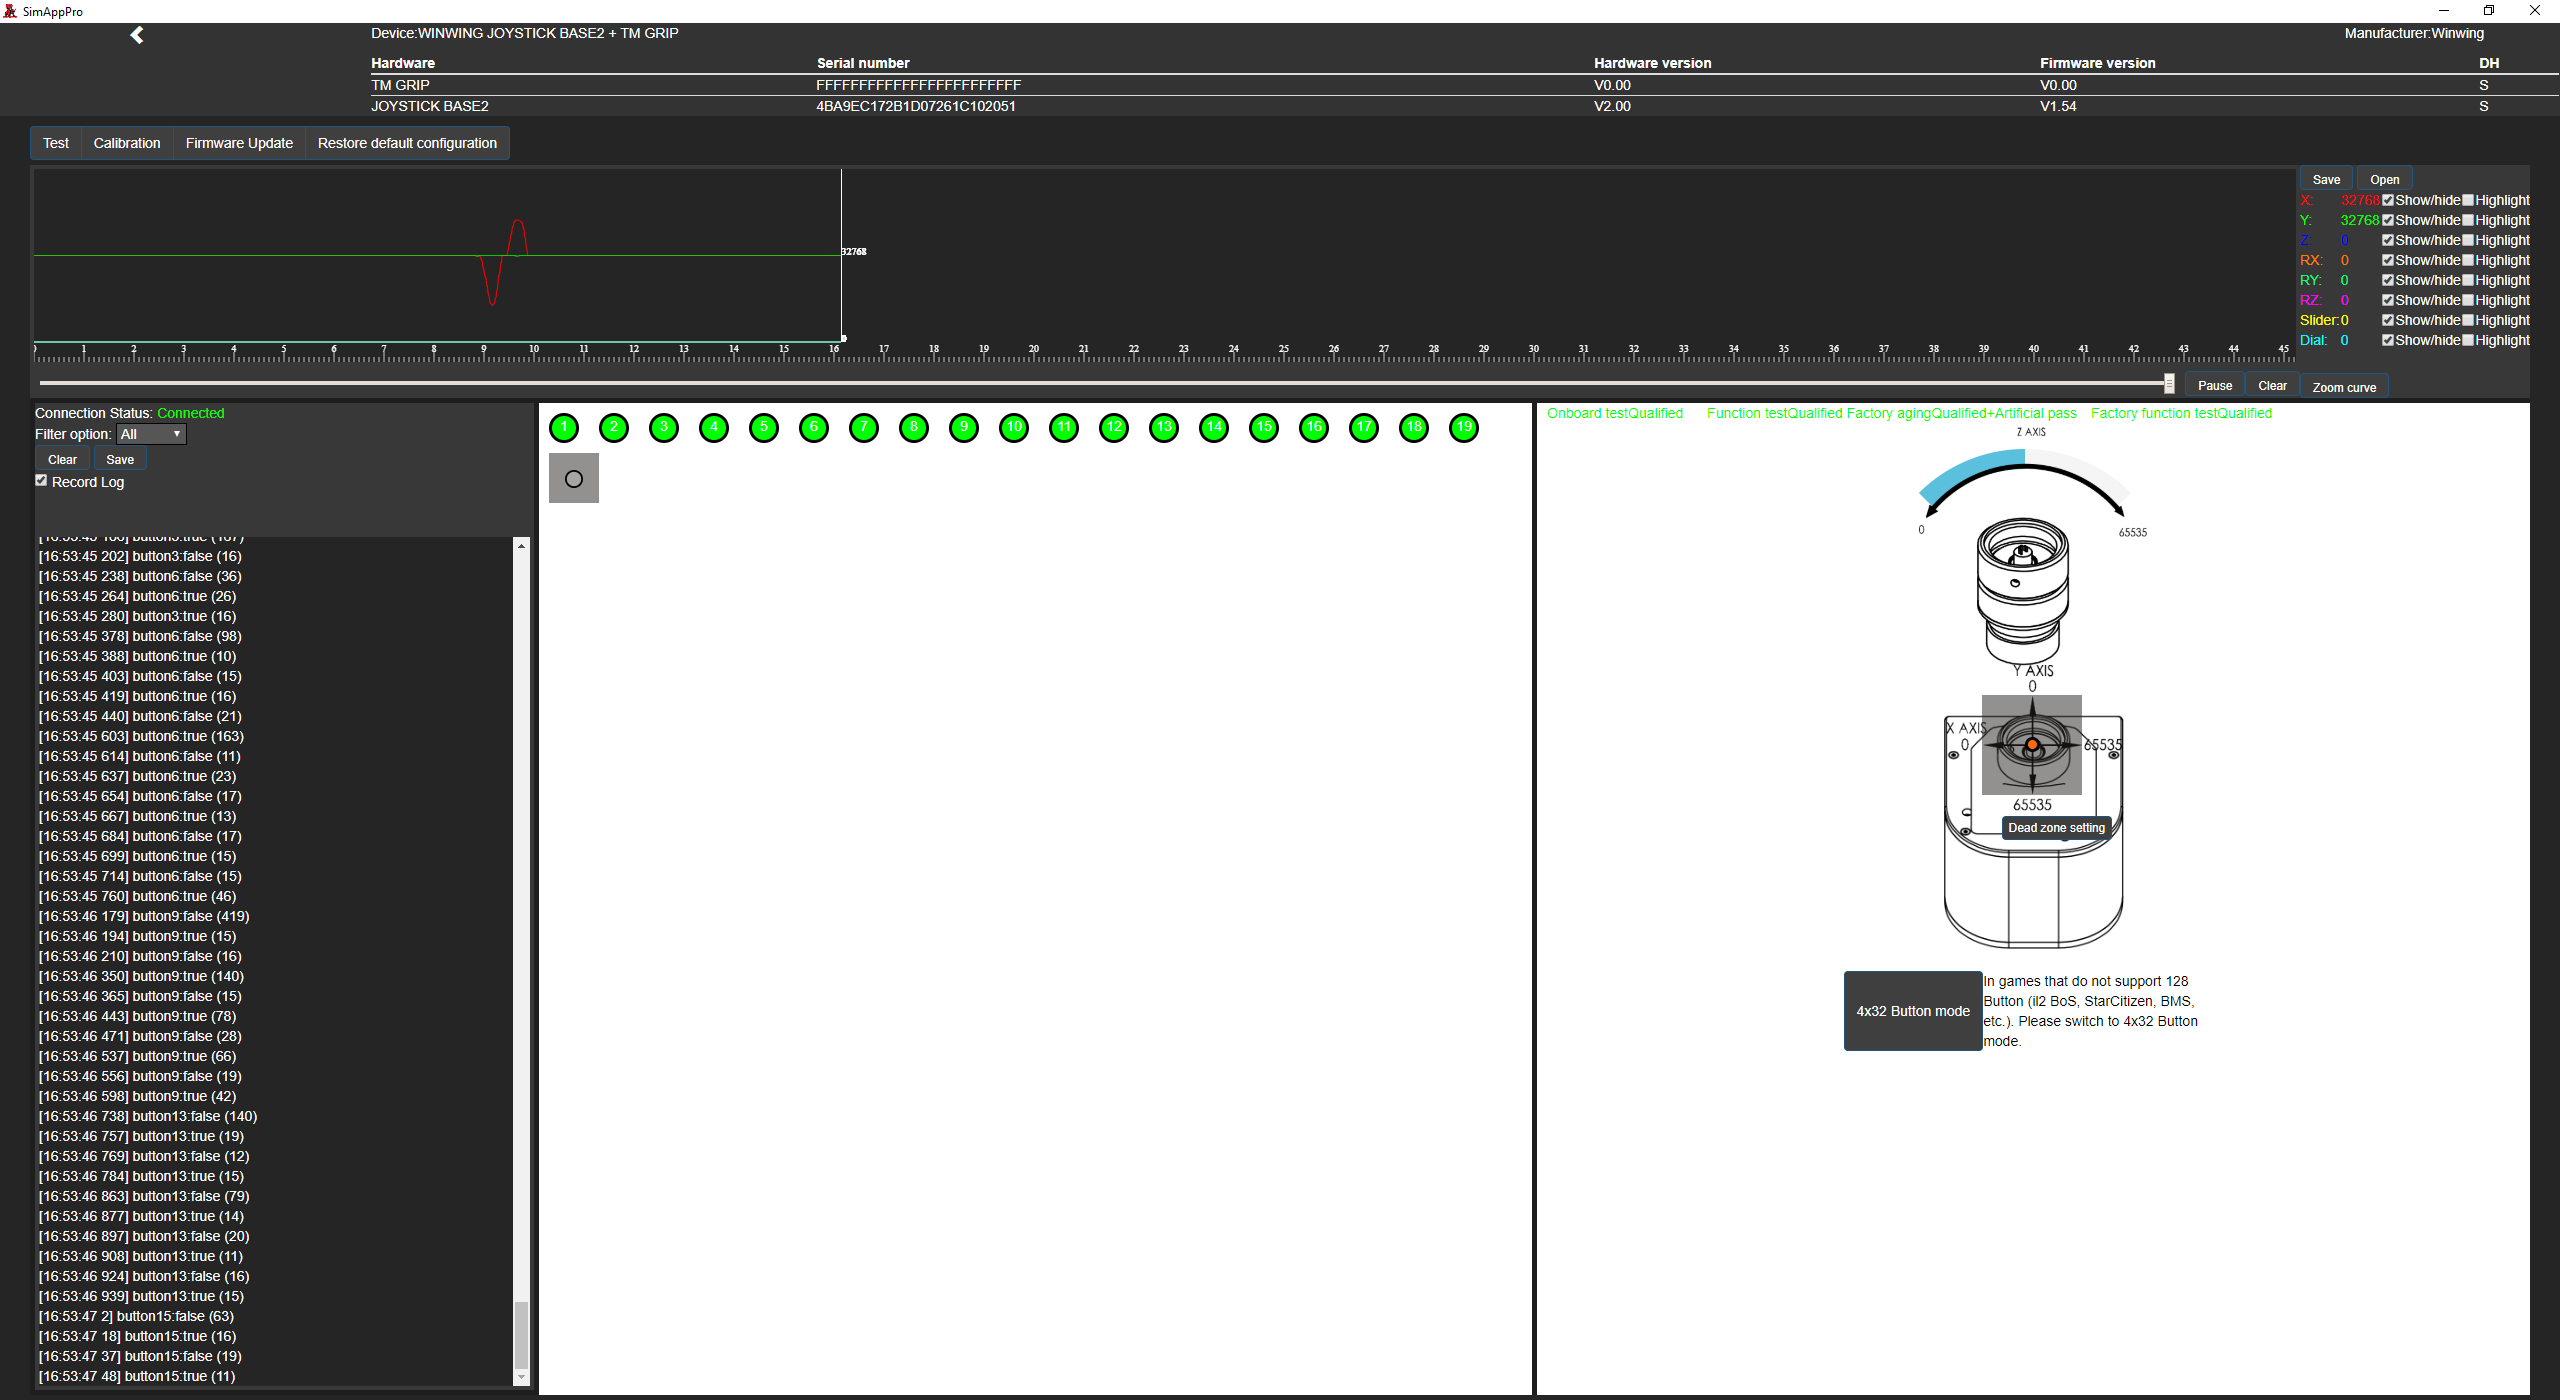Click the TM GRIP hardware row
The width and height of the screenshot is (2560, 1400).
pos(1465,85)
